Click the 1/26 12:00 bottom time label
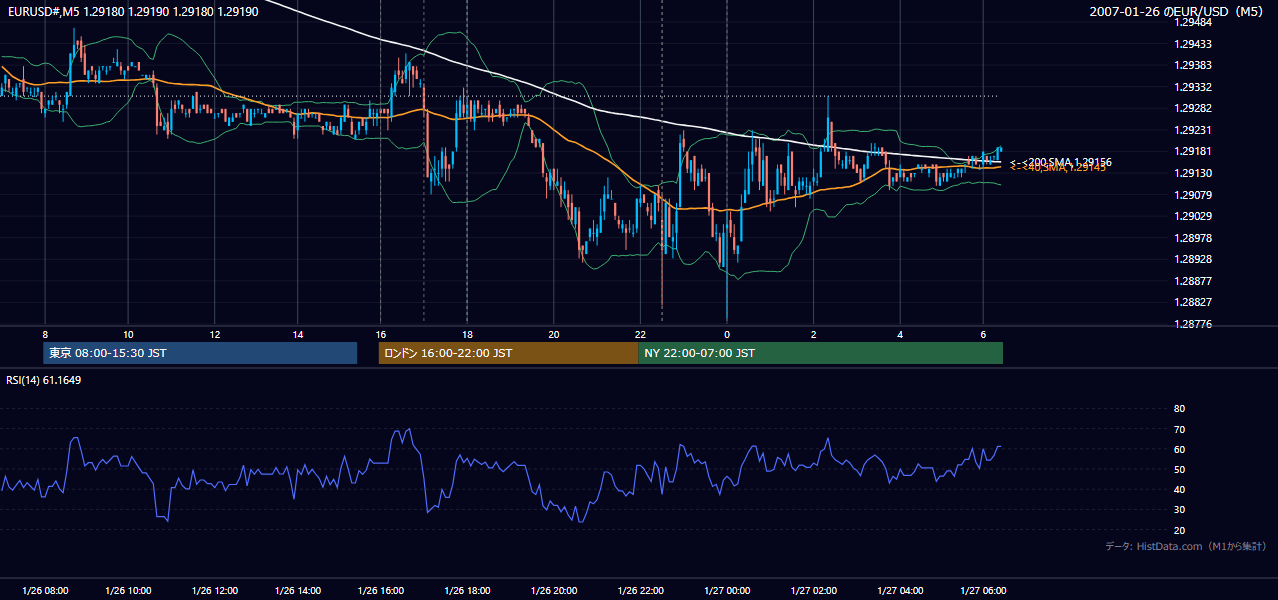The height and width of the screenshot is (600, 1278). coord(215,591)
